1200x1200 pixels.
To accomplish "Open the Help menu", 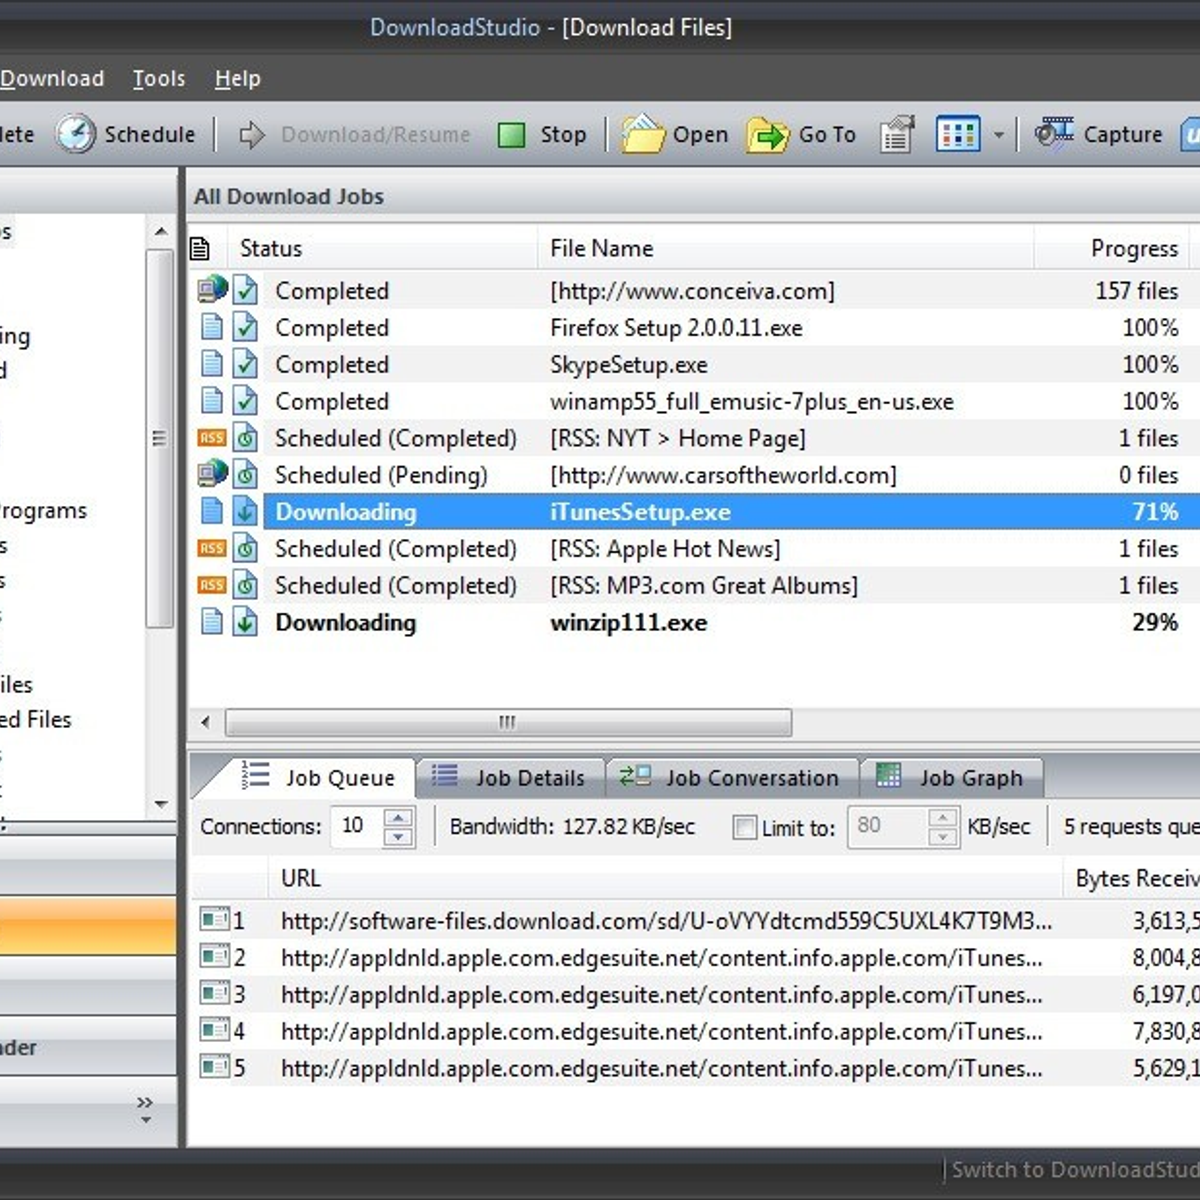I will [237, 78].
